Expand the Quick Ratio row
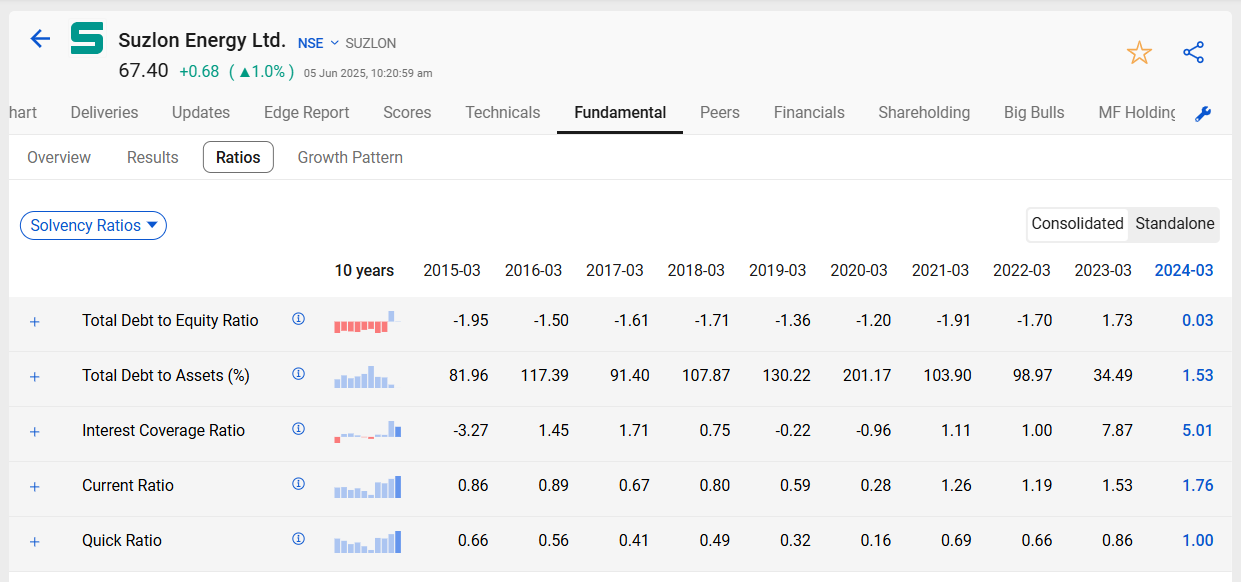 coord(35,542)
